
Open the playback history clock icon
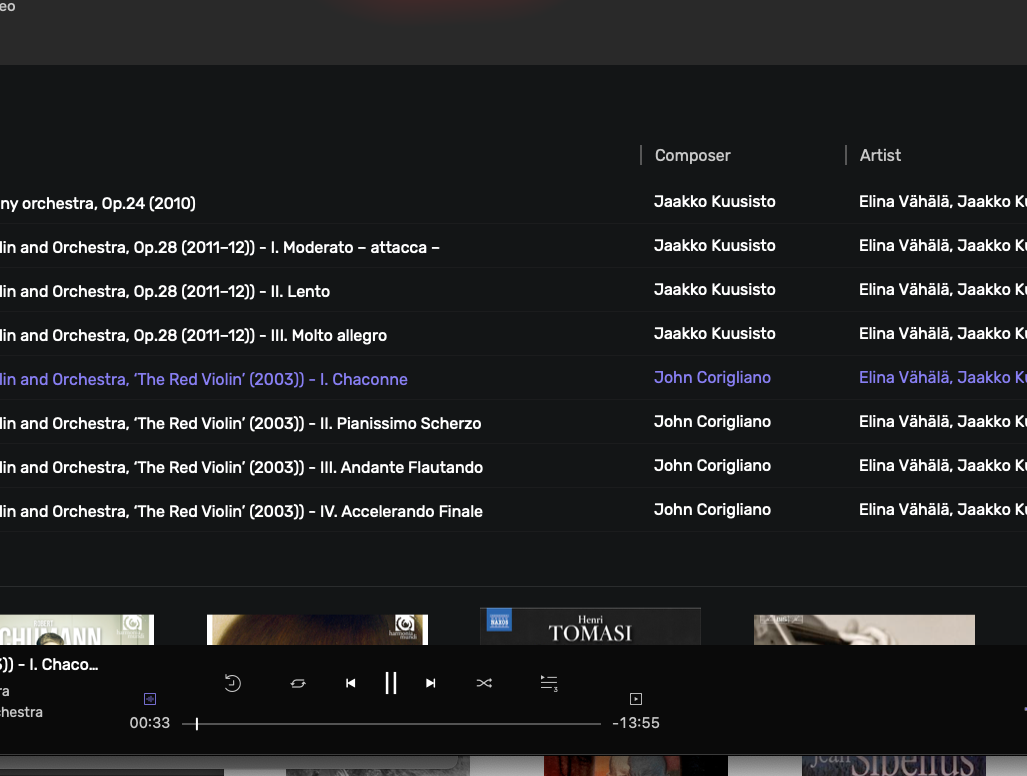(x=232, y=683)
